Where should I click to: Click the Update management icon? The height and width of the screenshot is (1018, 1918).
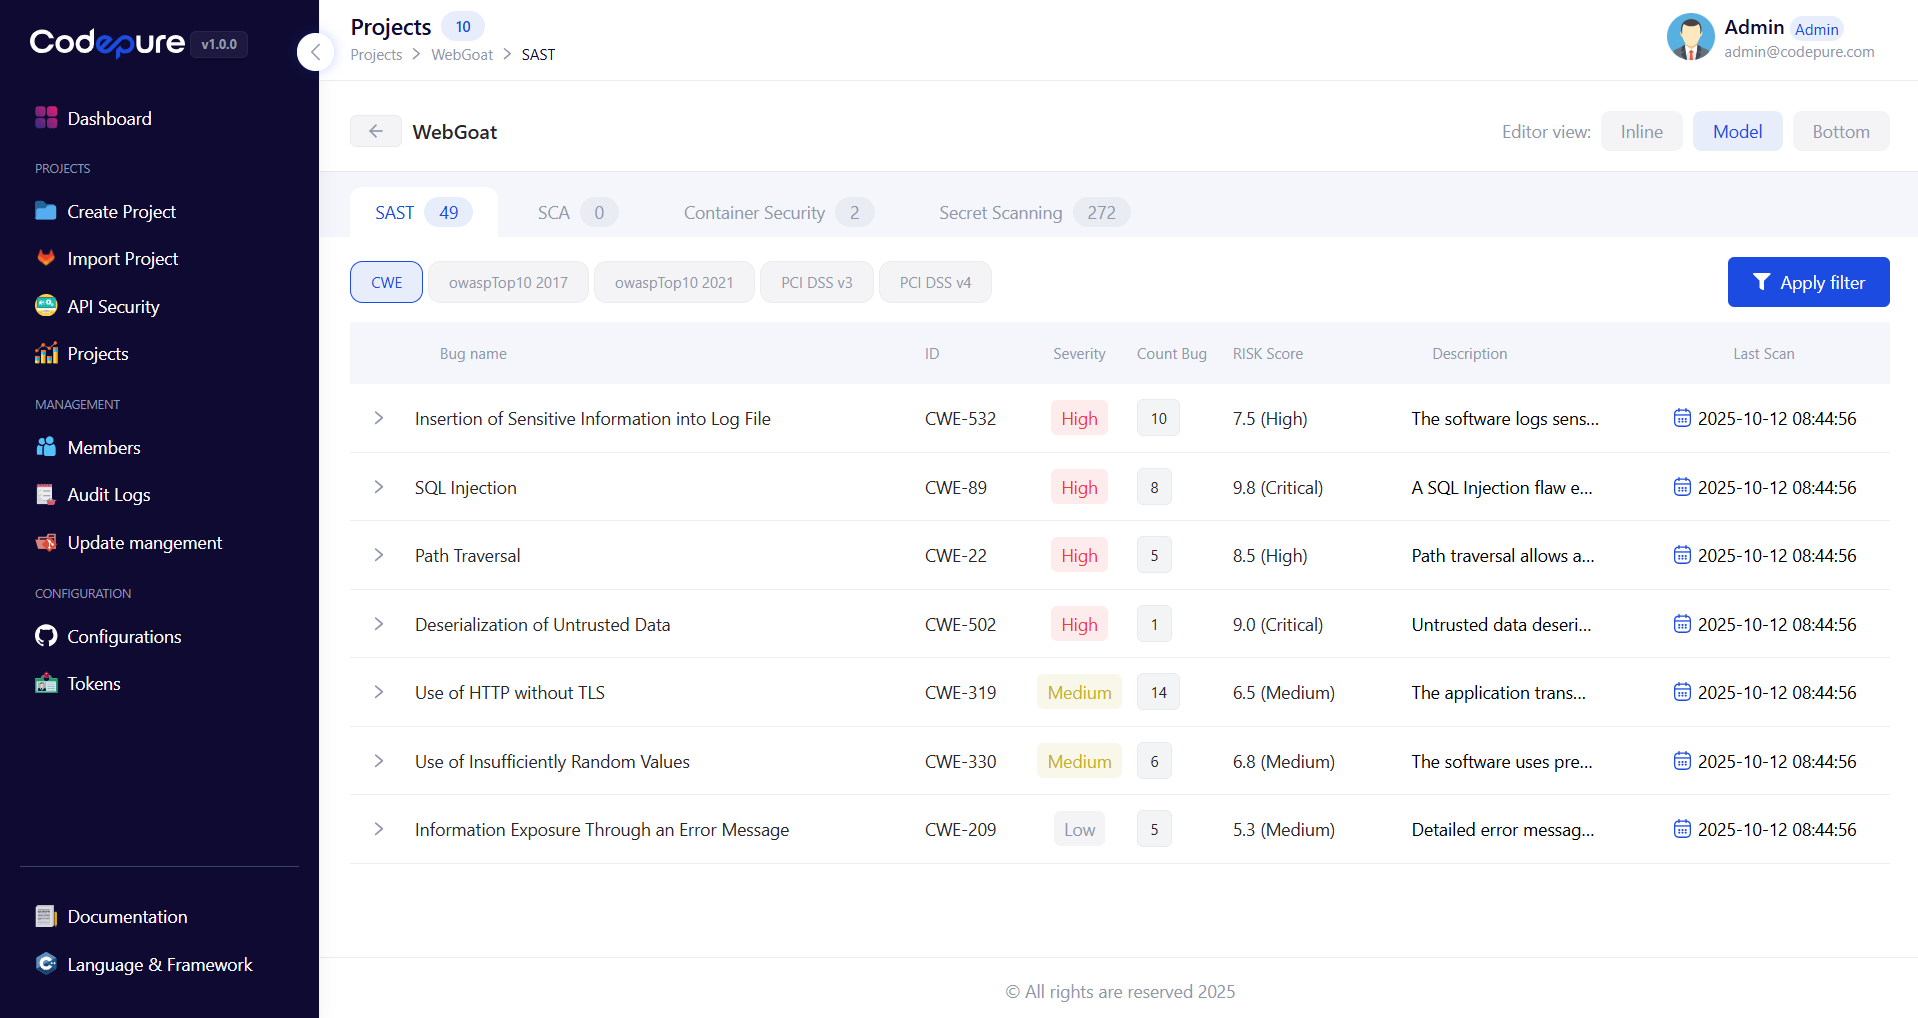pos(46,542)
